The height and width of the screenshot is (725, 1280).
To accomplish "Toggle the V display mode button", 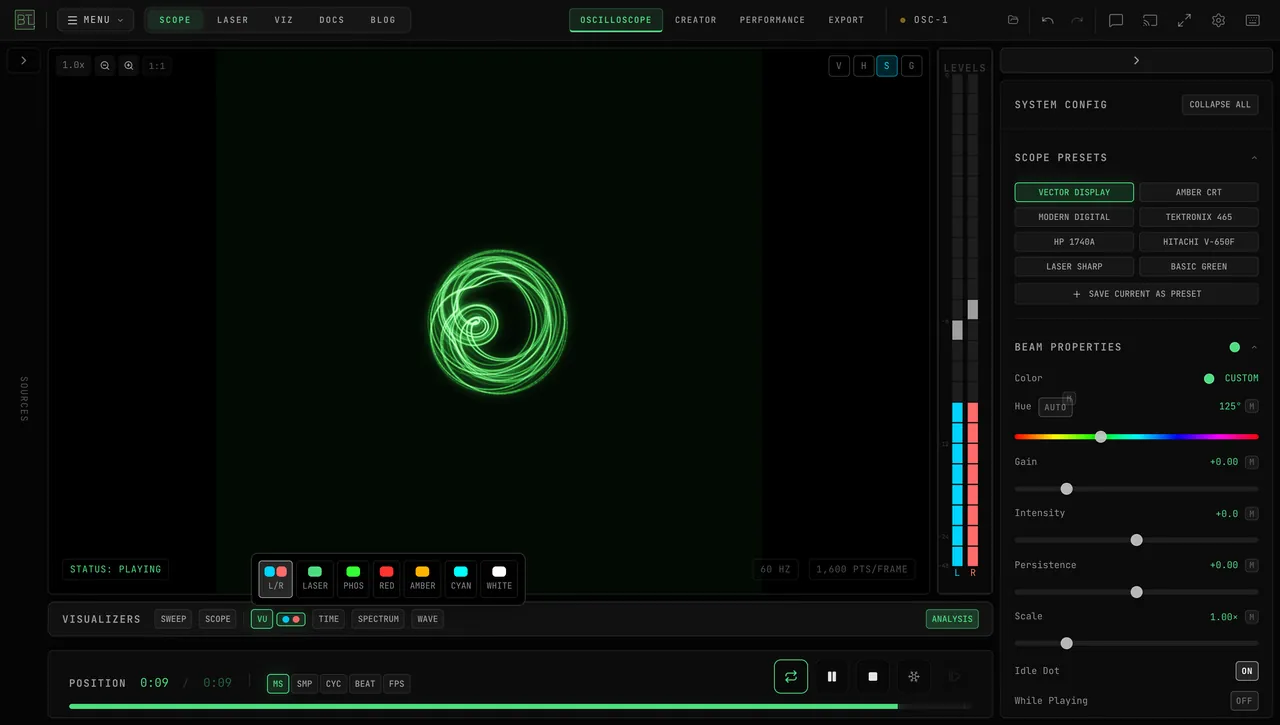I will click(839, 66).
